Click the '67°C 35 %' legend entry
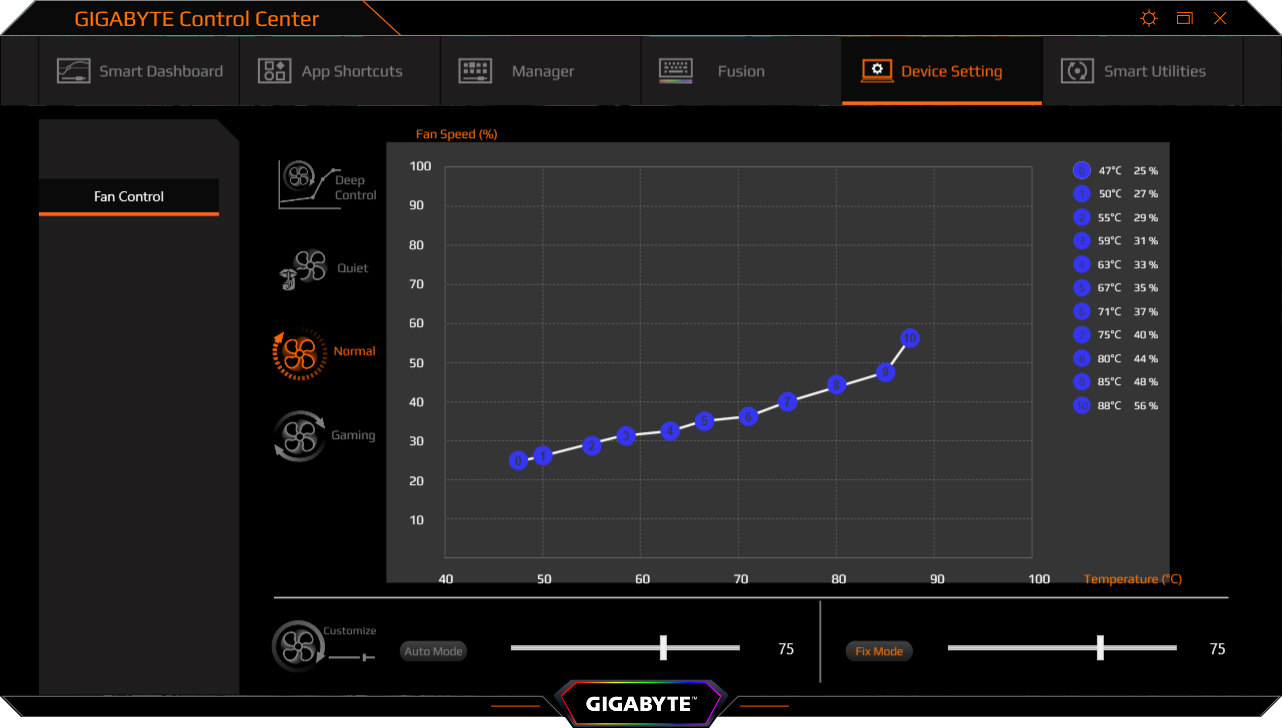Viewport: 1282px width, 728px height. (1116, 288)
